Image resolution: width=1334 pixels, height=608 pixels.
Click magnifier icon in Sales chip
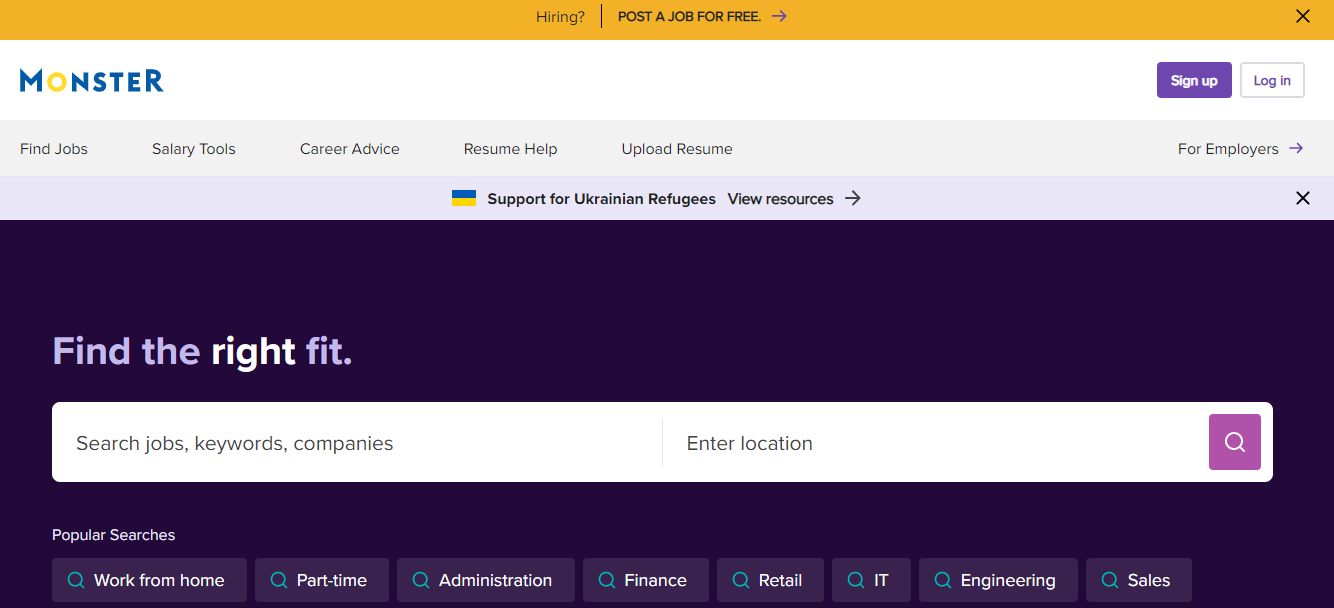click(1109, 580)
